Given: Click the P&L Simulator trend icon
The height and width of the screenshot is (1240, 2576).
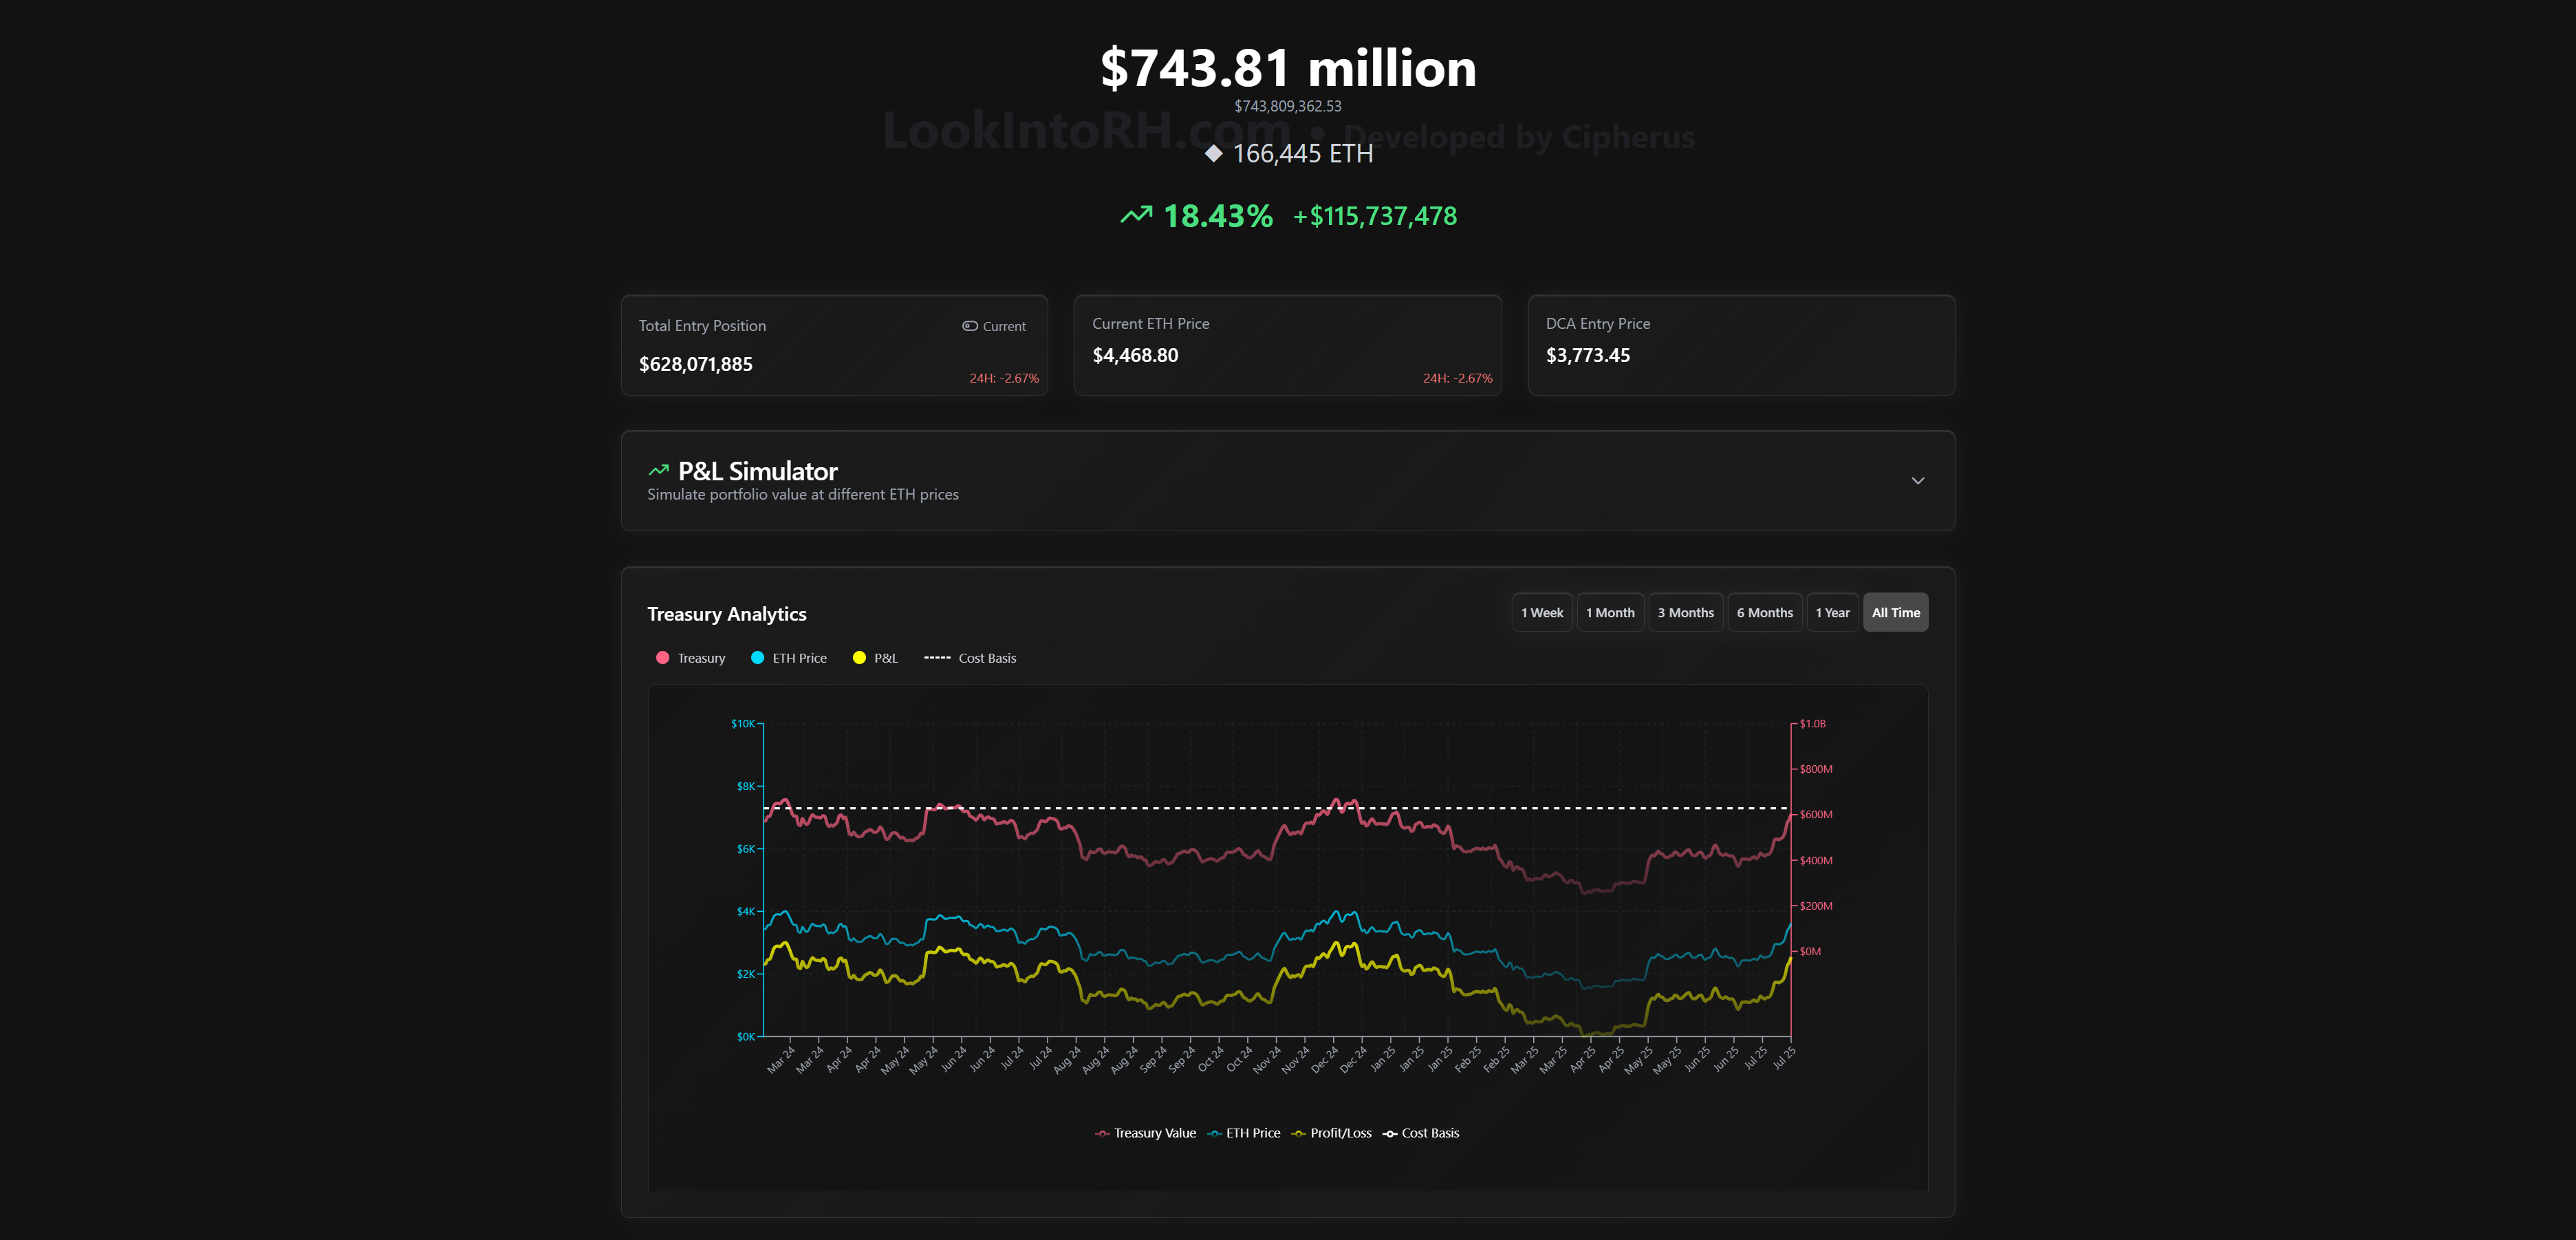Looking at the screenshot, I should (x=658, y=470).
